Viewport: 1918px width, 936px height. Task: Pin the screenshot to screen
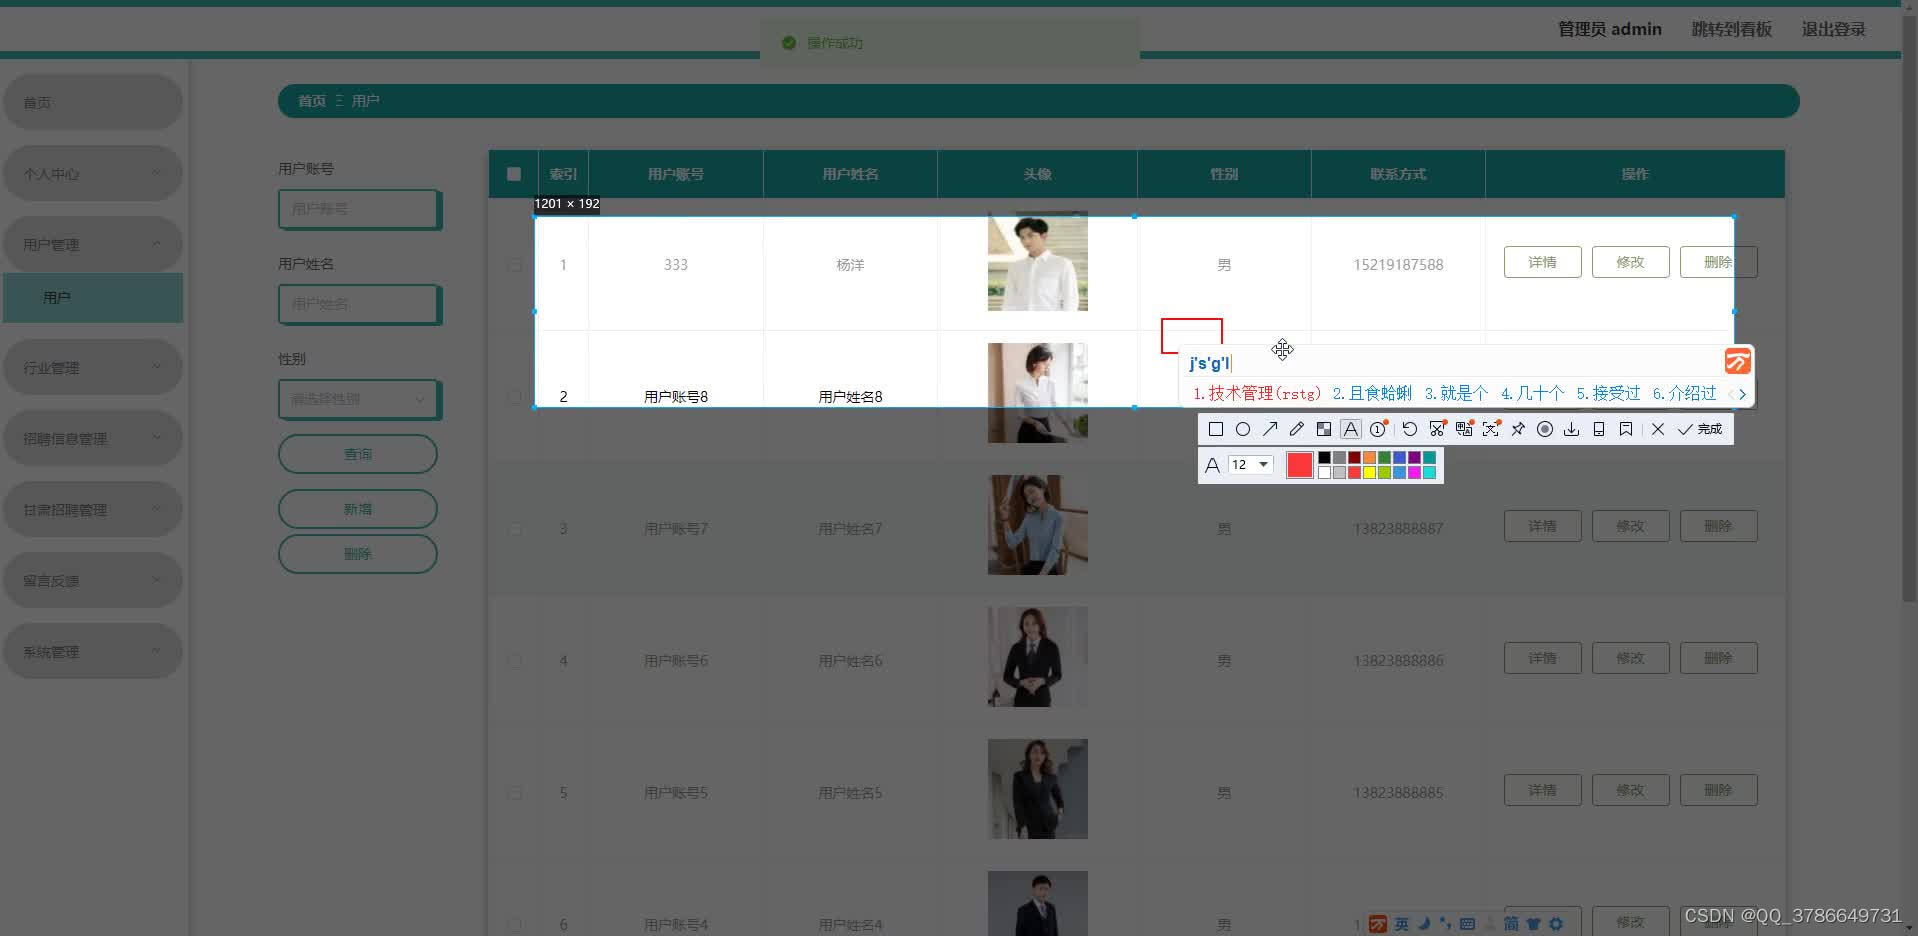coord(1518,429)
